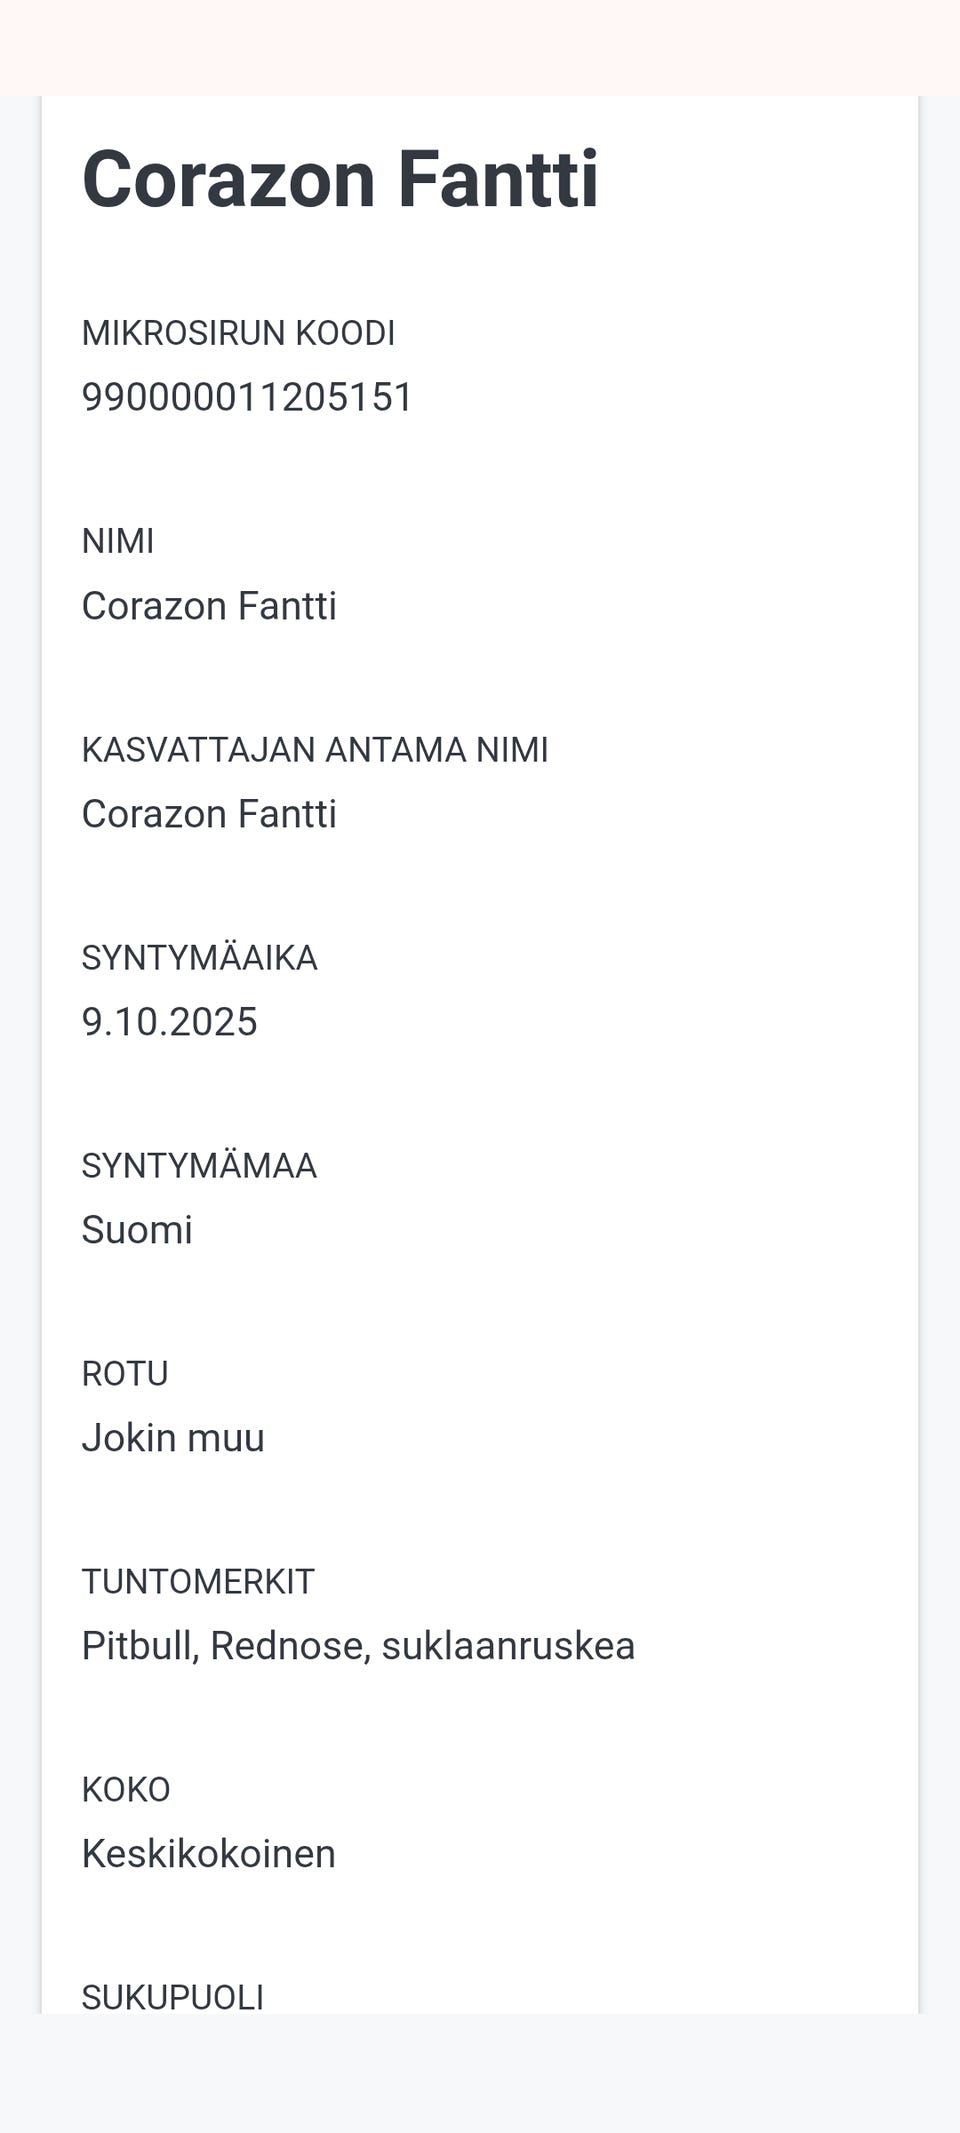Screen dimensions: 960x2133
Task: Click the gray footer area below the card
Action: point(480,2075)
